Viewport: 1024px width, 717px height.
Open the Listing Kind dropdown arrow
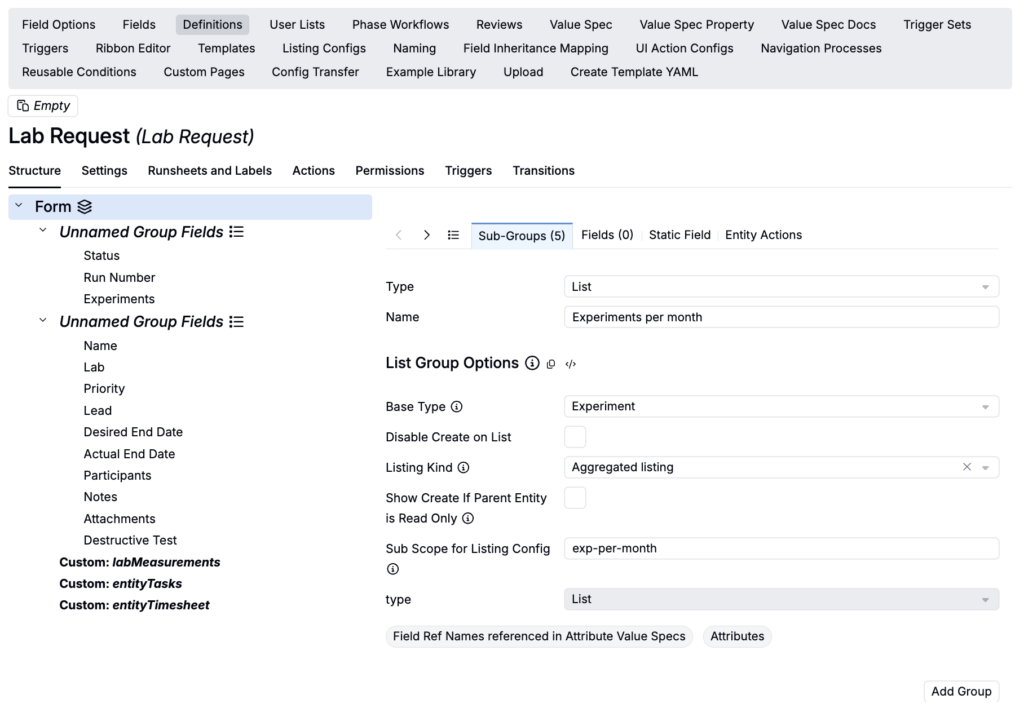pos(985,468)
